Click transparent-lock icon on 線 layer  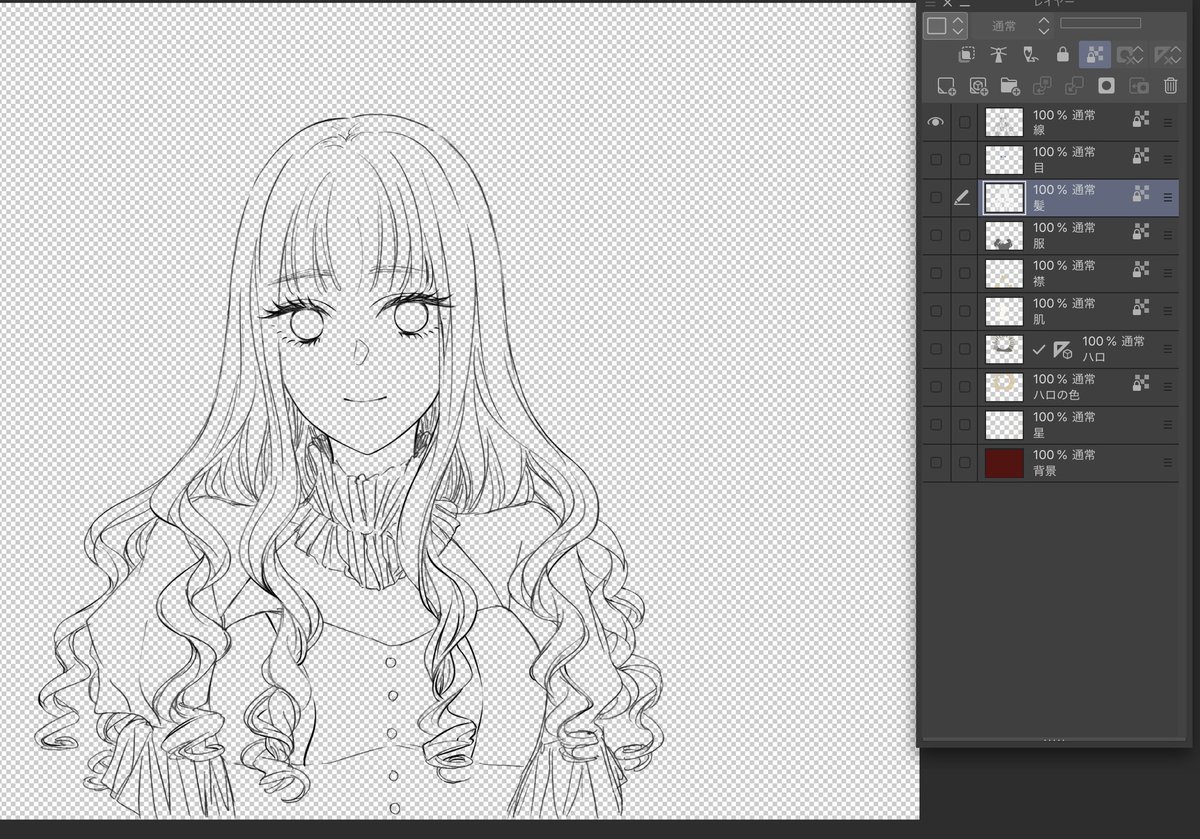(x=1141, y=120)
